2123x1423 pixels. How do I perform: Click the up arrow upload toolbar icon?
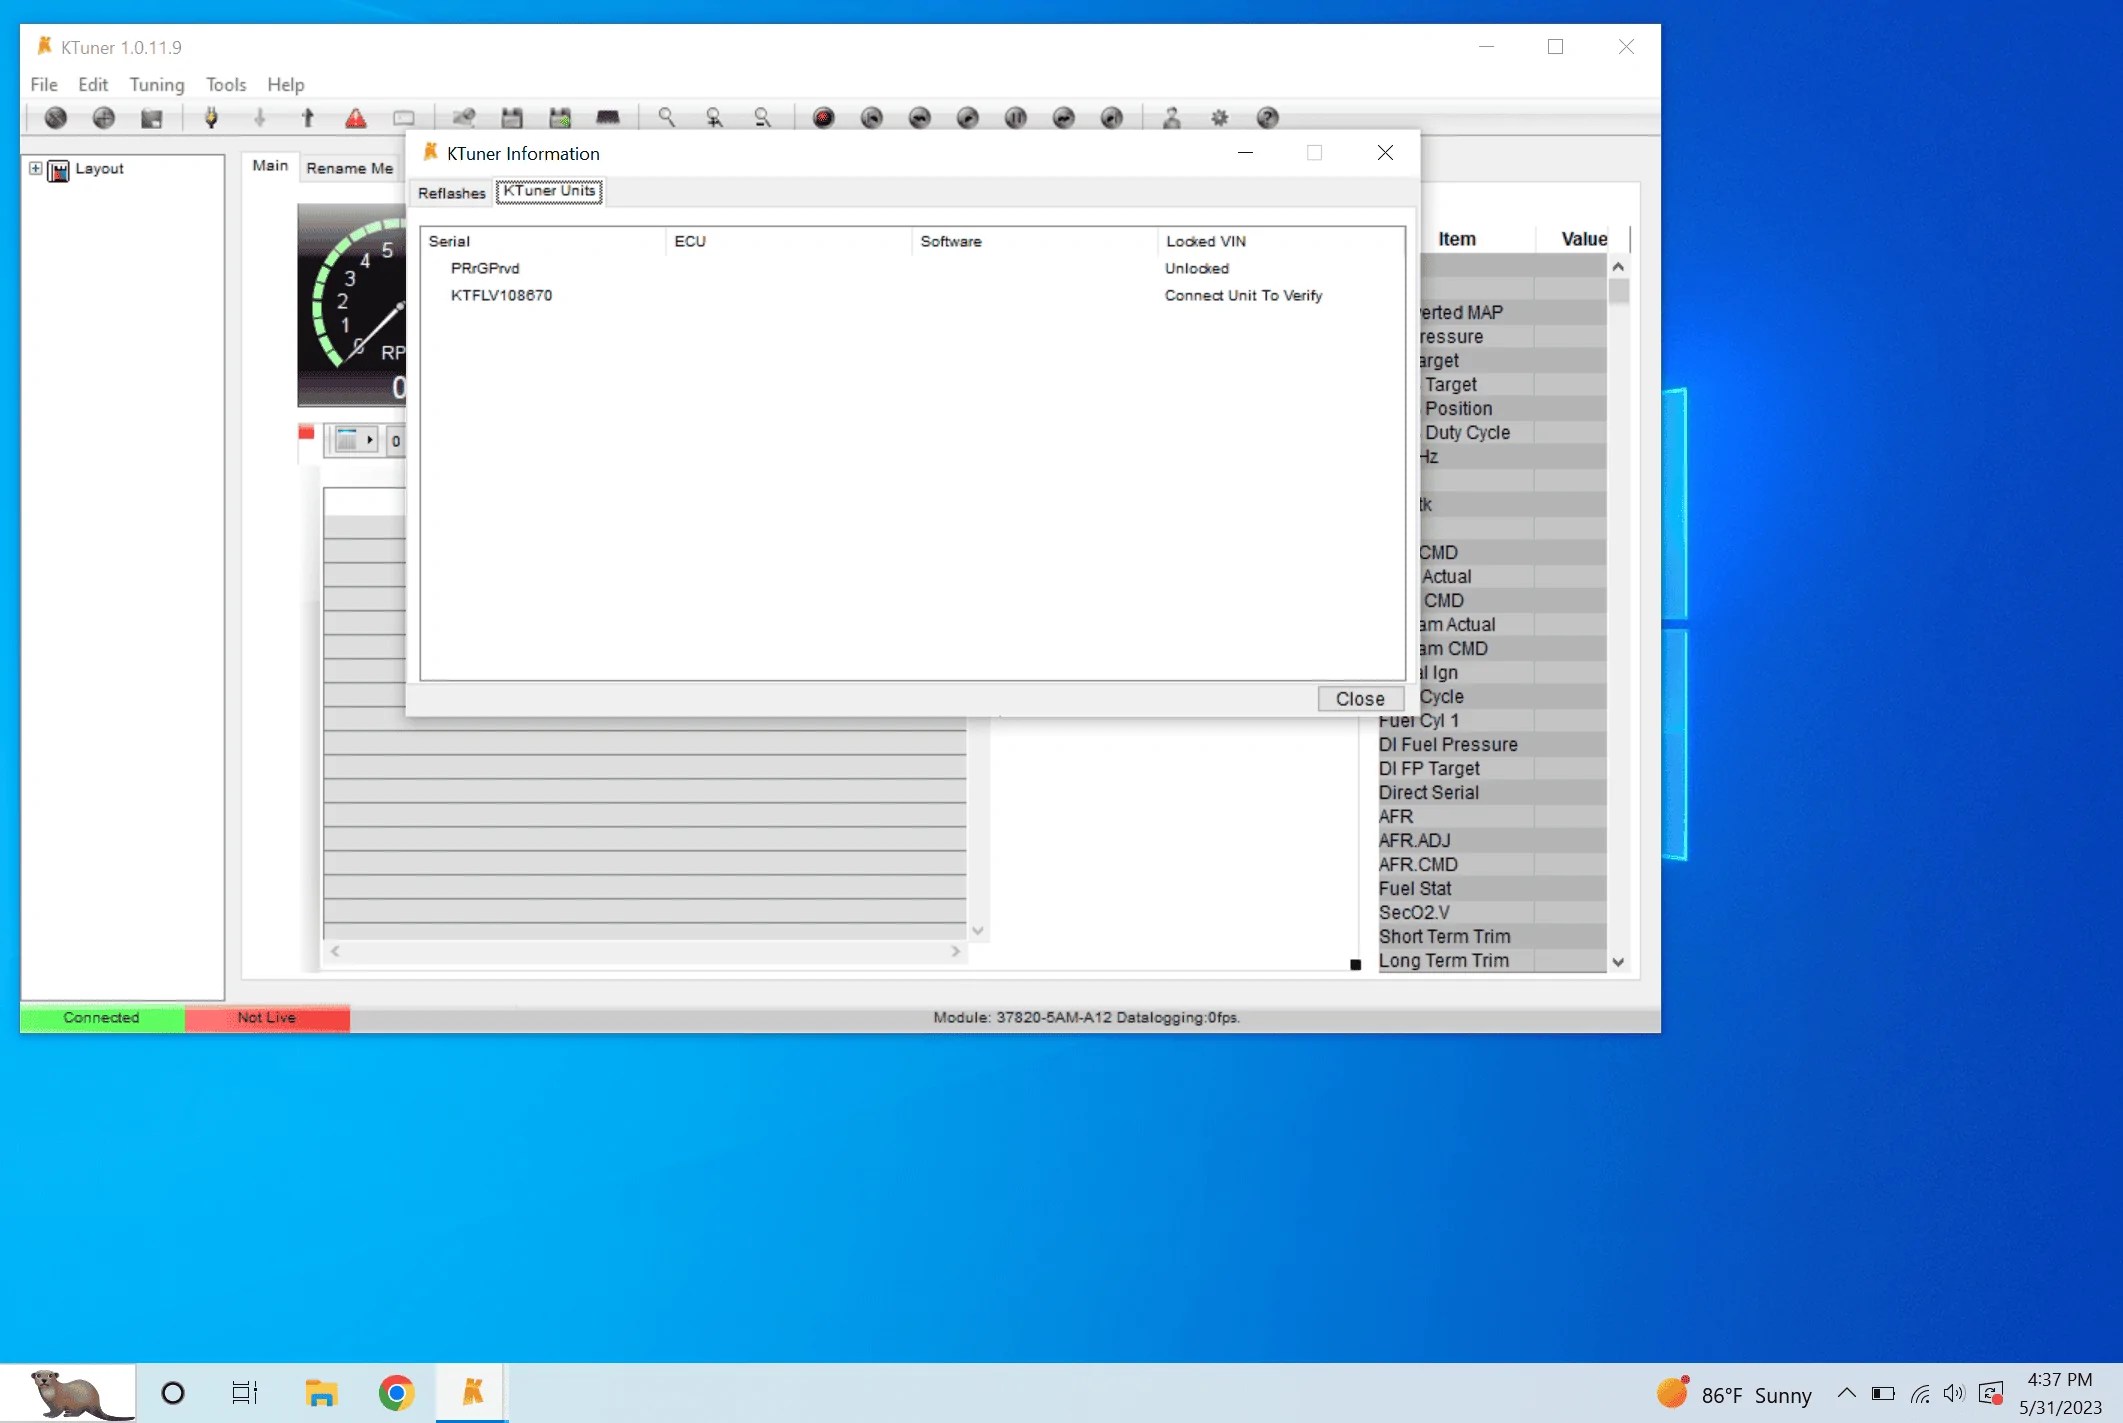[x=307, y=118]
